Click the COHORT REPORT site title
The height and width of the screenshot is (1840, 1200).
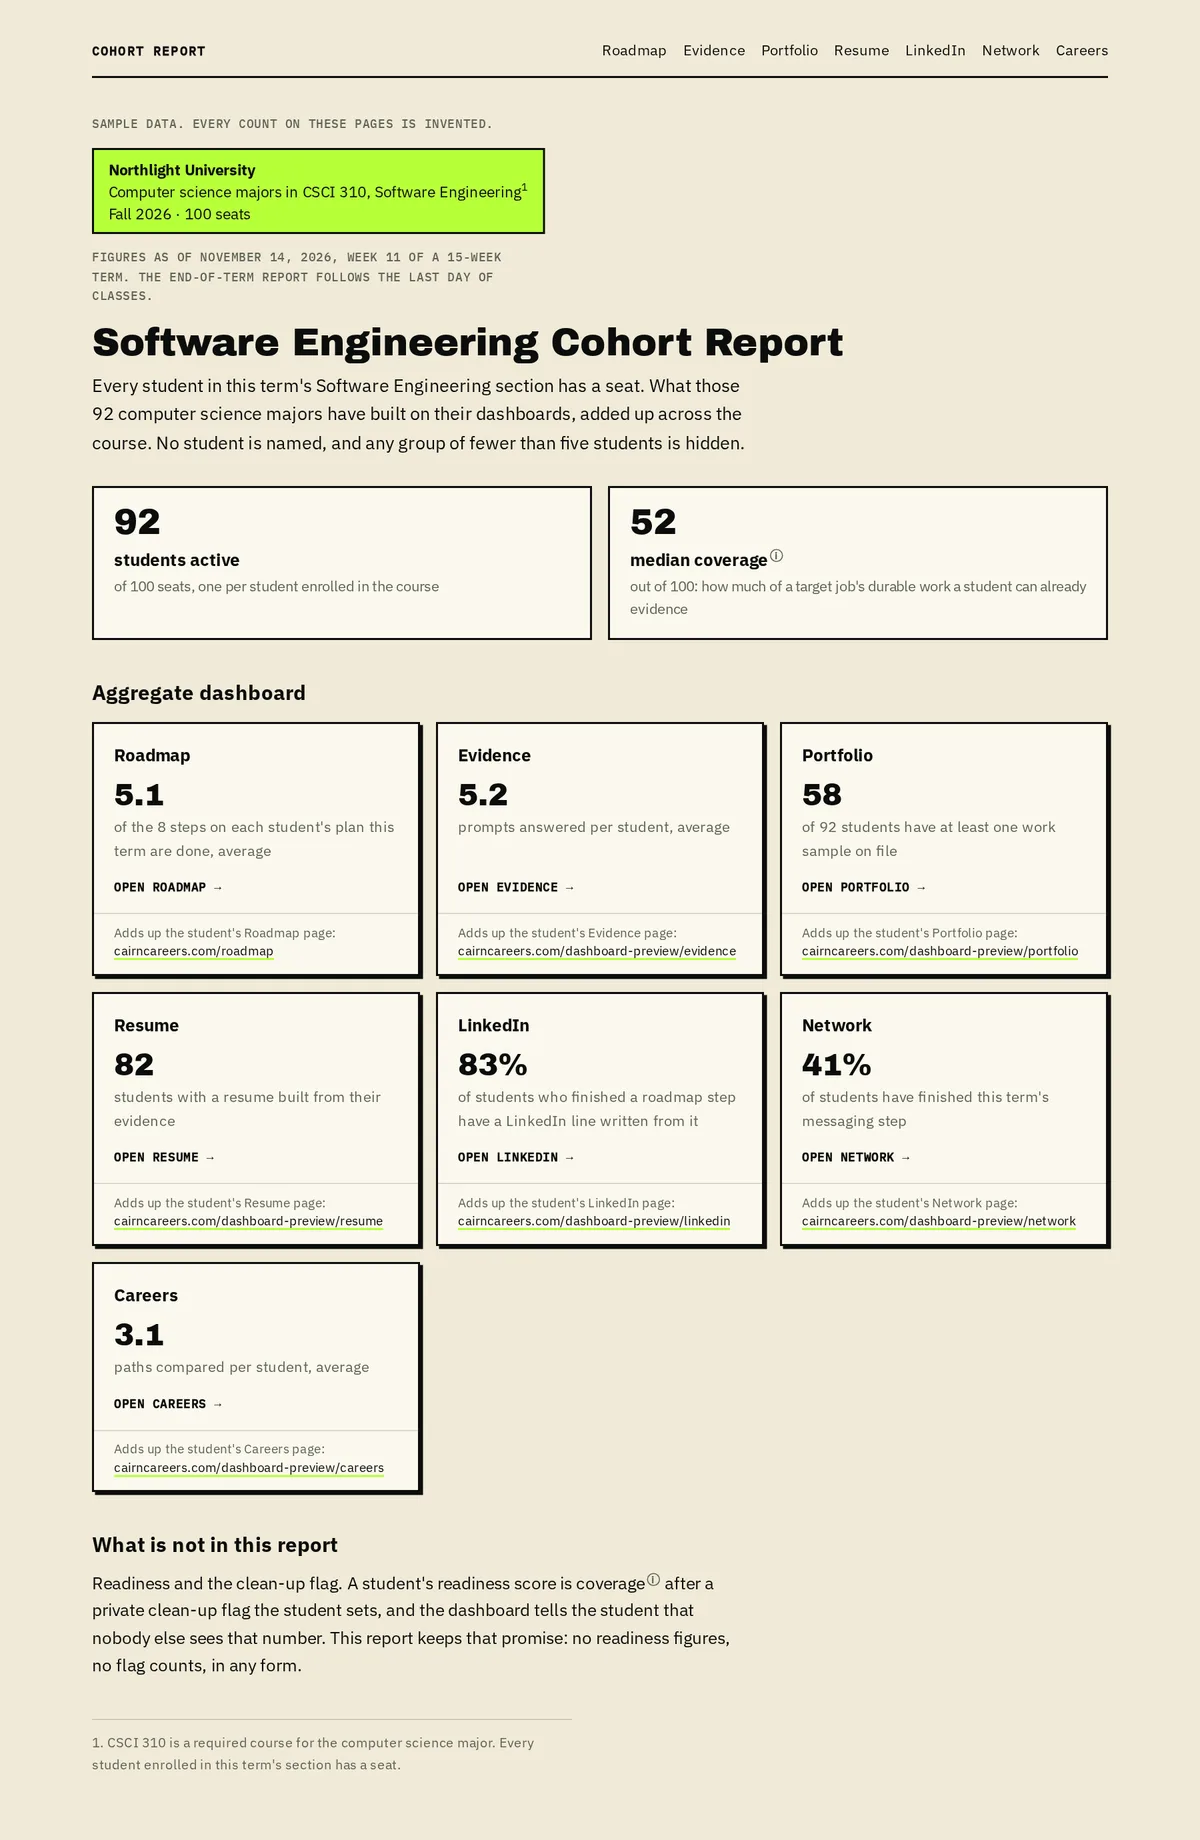pyautogui.click(x=149, y=51)
